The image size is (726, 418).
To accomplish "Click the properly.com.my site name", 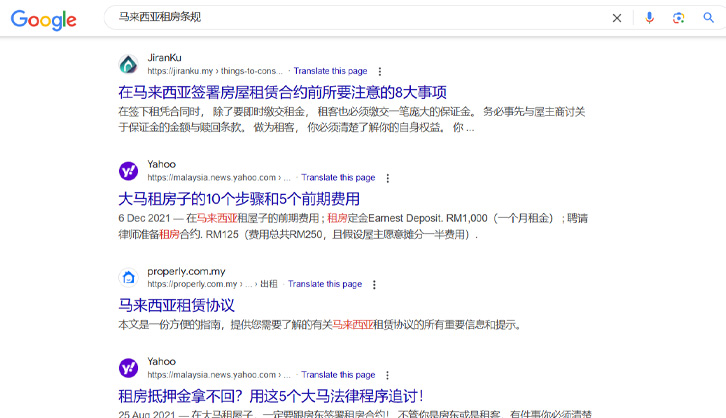I will (186, 271).
